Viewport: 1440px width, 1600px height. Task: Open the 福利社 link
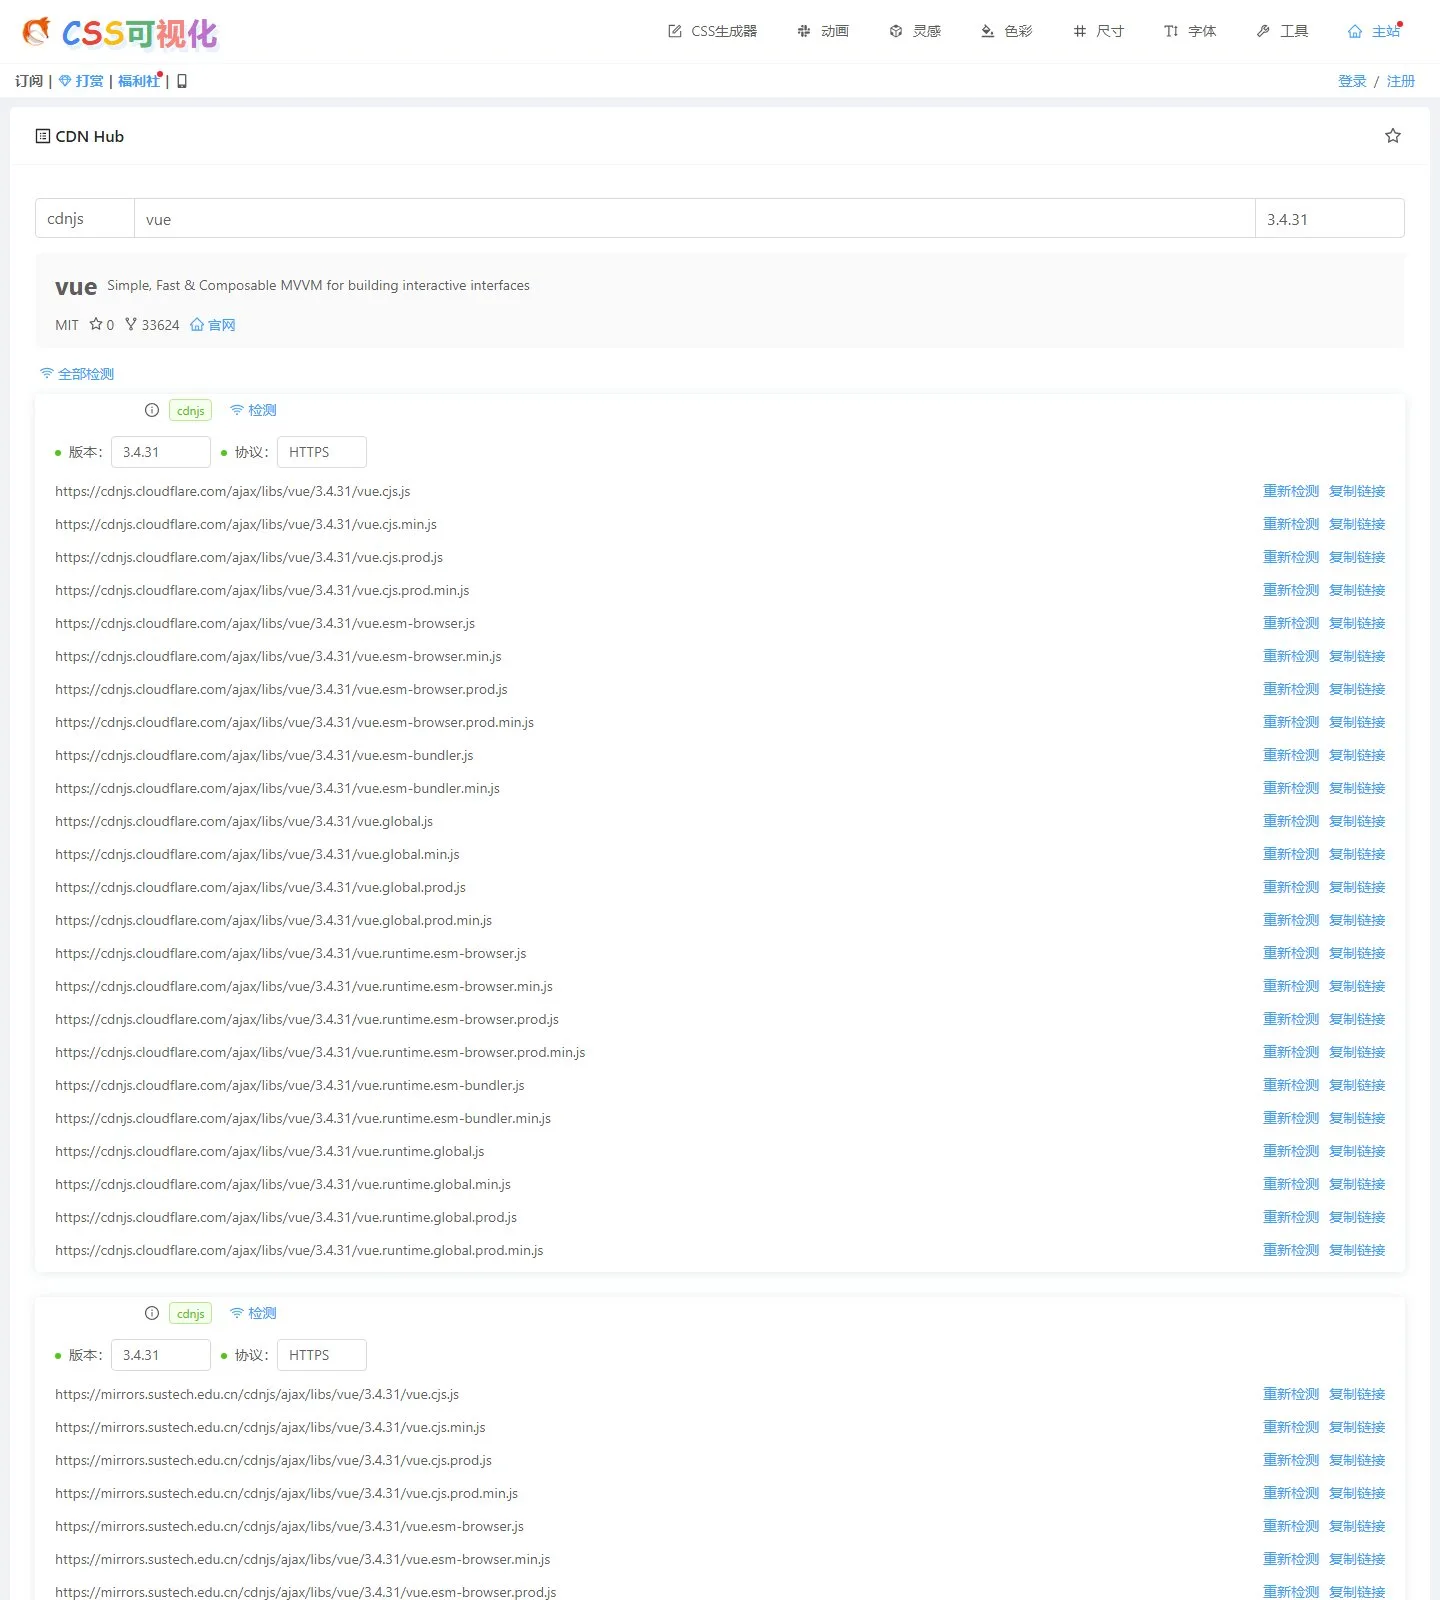[x=139, y=81]
